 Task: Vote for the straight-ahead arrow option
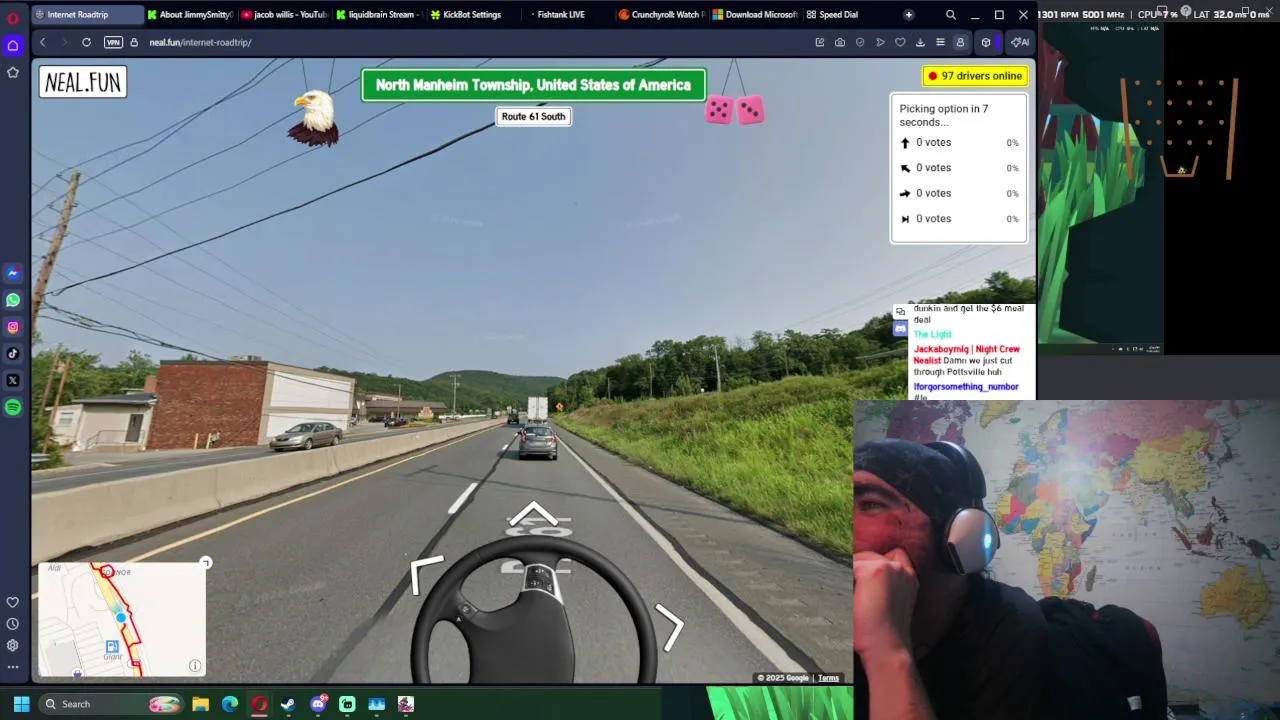pos(959,142)
